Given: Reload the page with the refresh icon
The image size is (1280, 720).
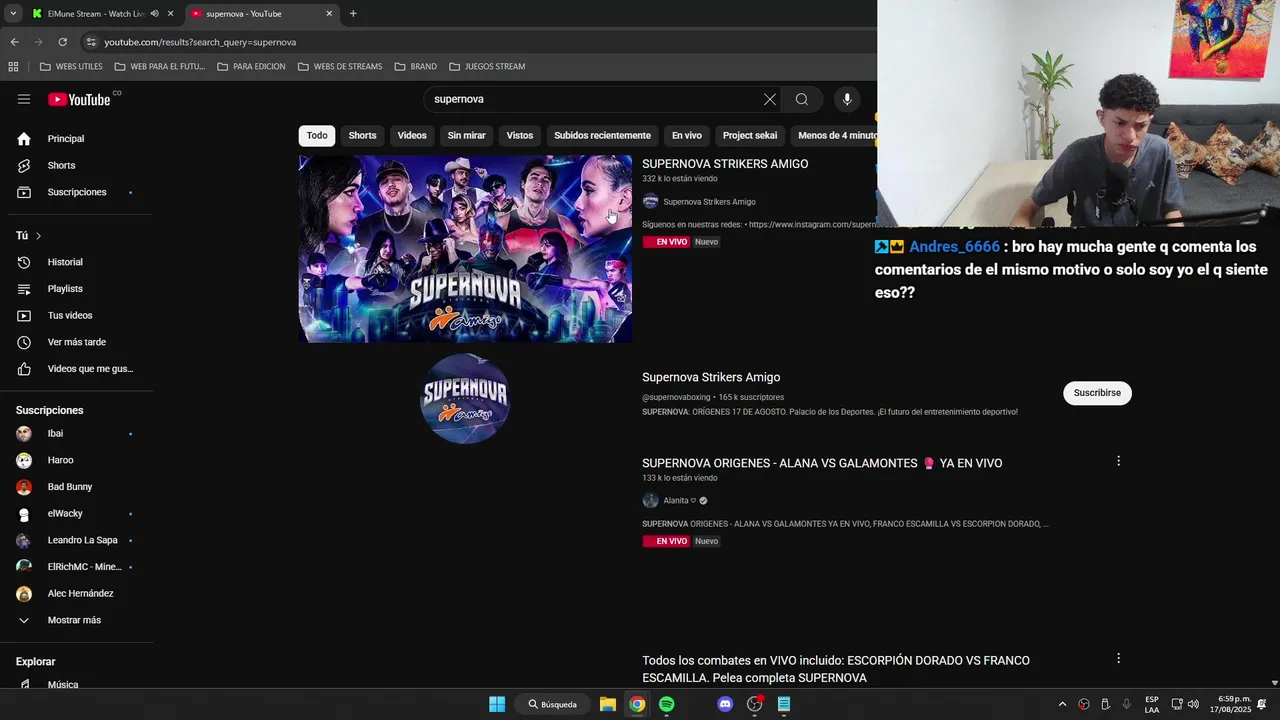Looking at the screenshot, I should click(x=62, y=42).
